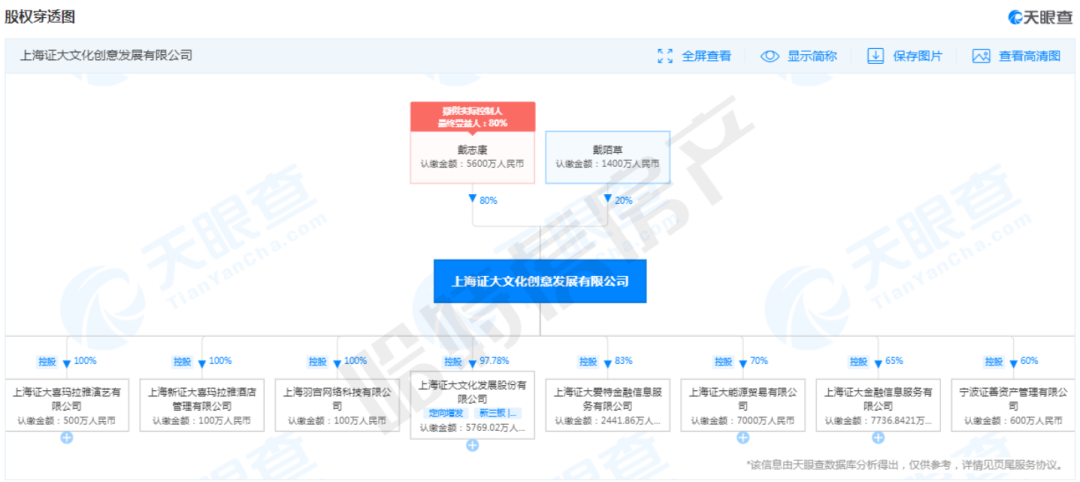1080x482 pixels.
Task: Click the 新三板 tag
Action: (x=497, y=413)
